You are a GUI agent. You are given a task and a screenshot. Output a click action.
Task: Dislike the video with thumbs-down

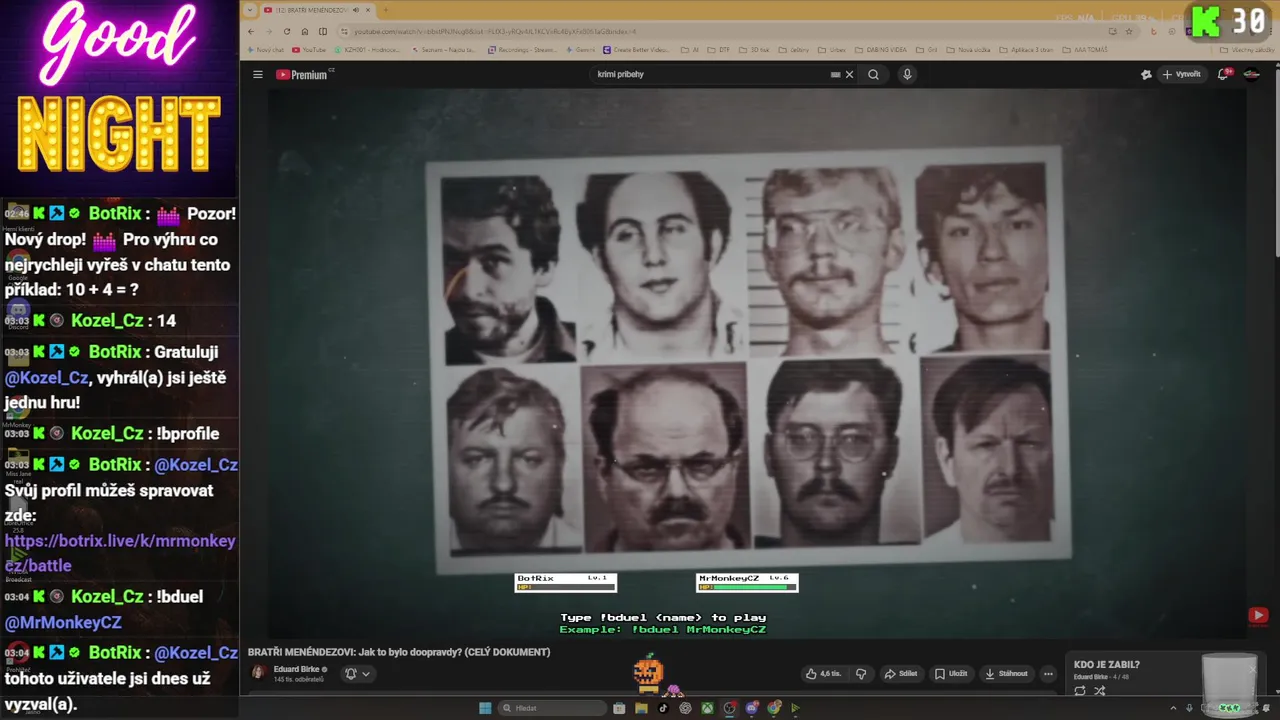861,674
